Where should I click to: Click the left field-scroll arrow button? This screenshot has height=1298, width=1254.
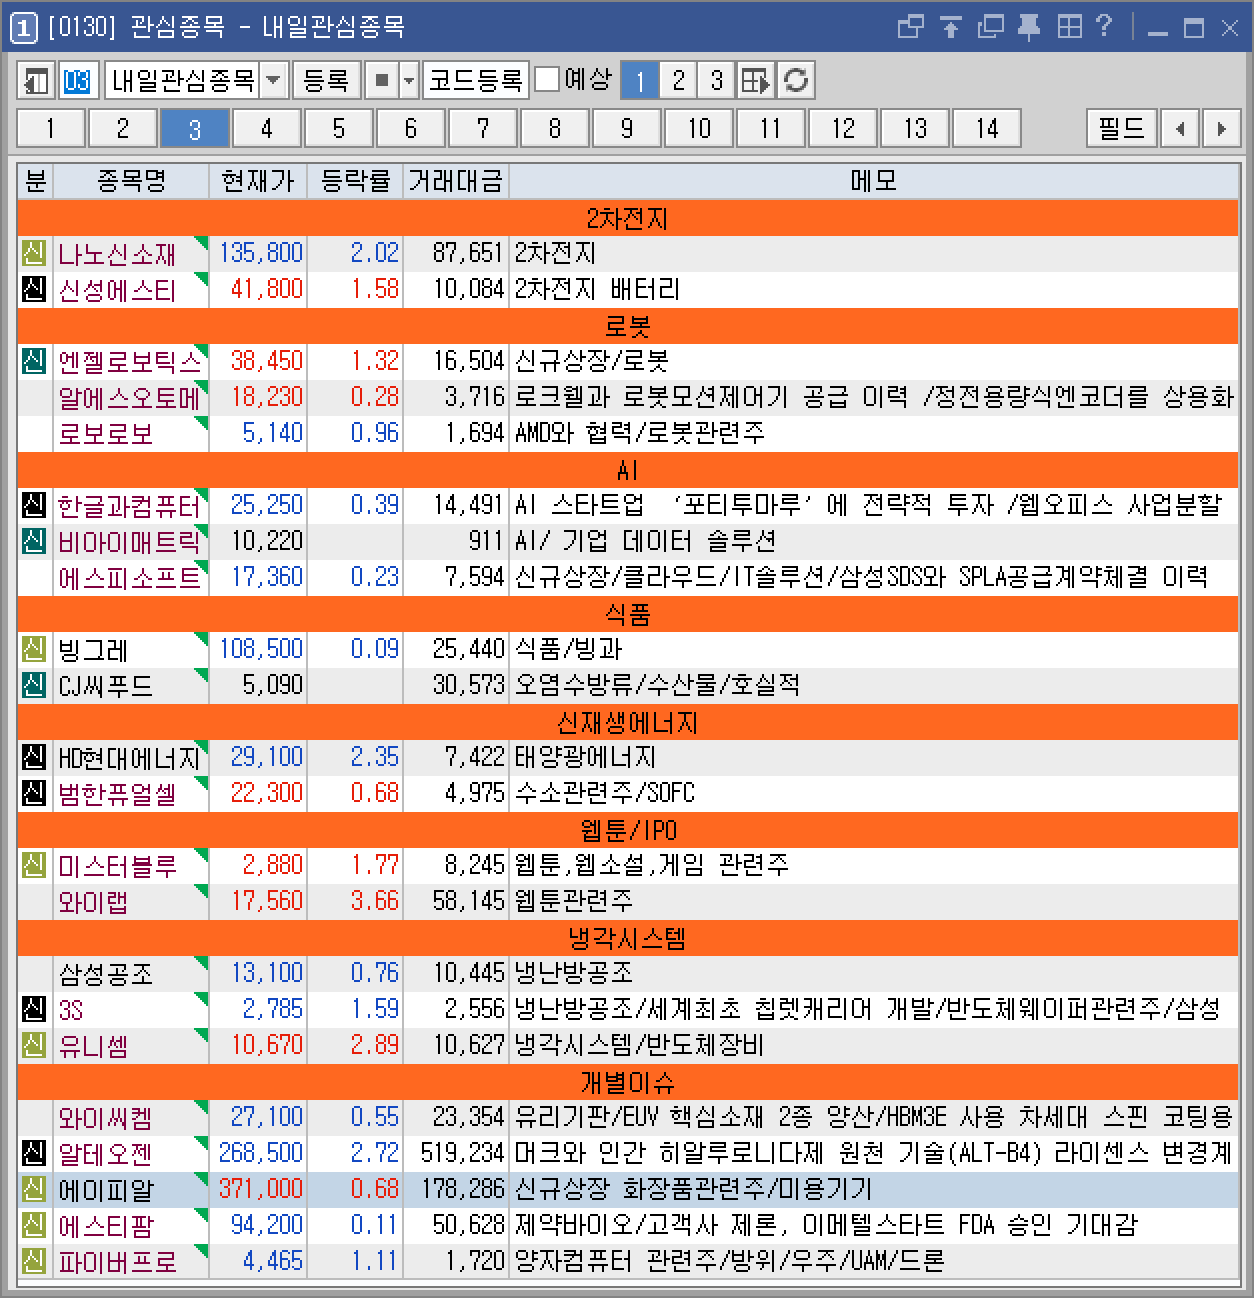1181,128
